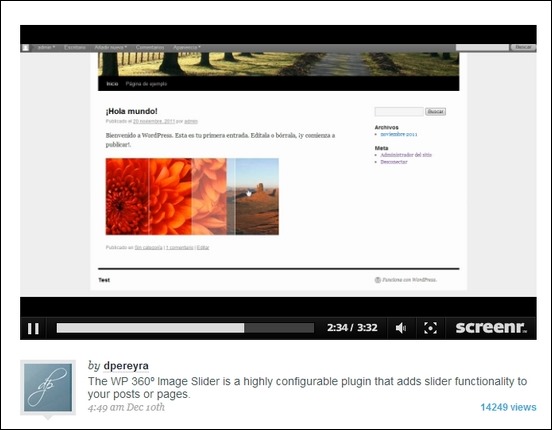Viewport: 552px width, 430px height.
Task: Click the admin bar avatar icon
Action: [x=26, y=48]
